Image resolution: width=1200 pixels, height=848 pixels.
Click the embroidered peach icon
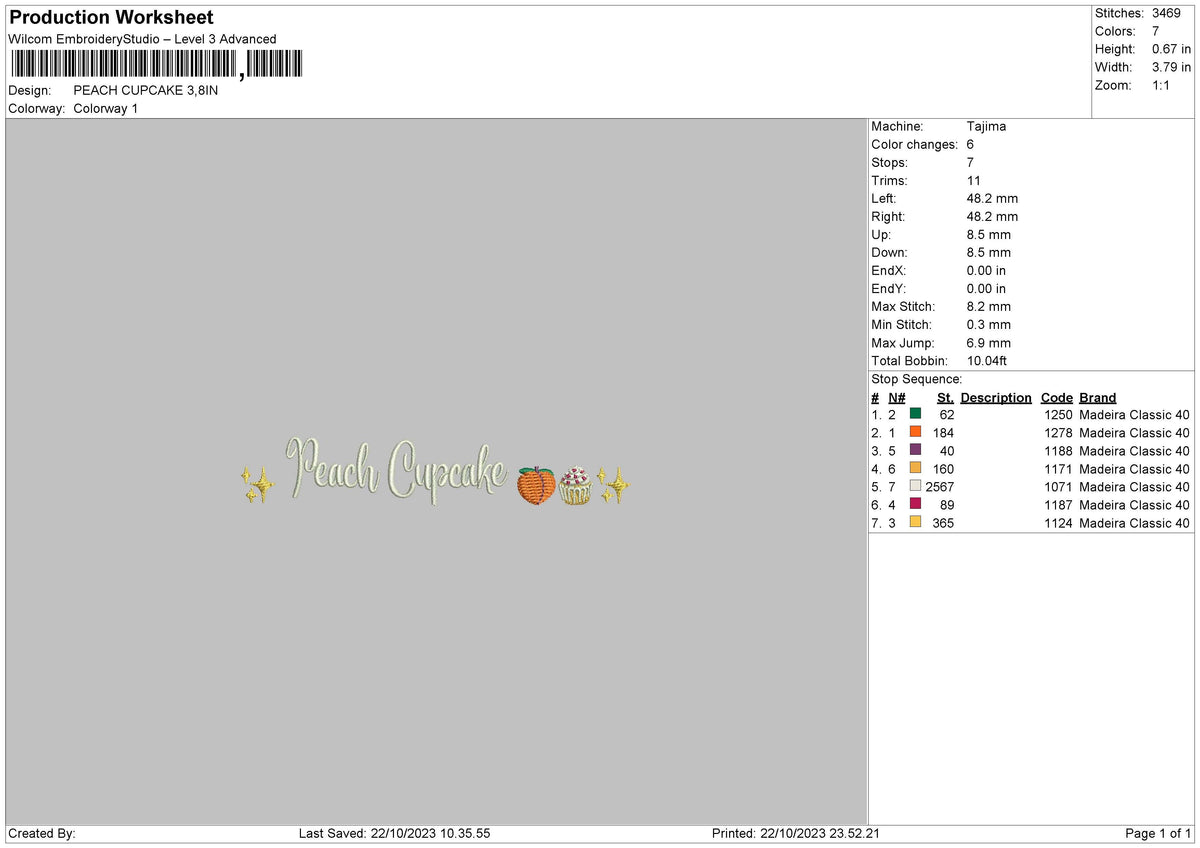536,485
